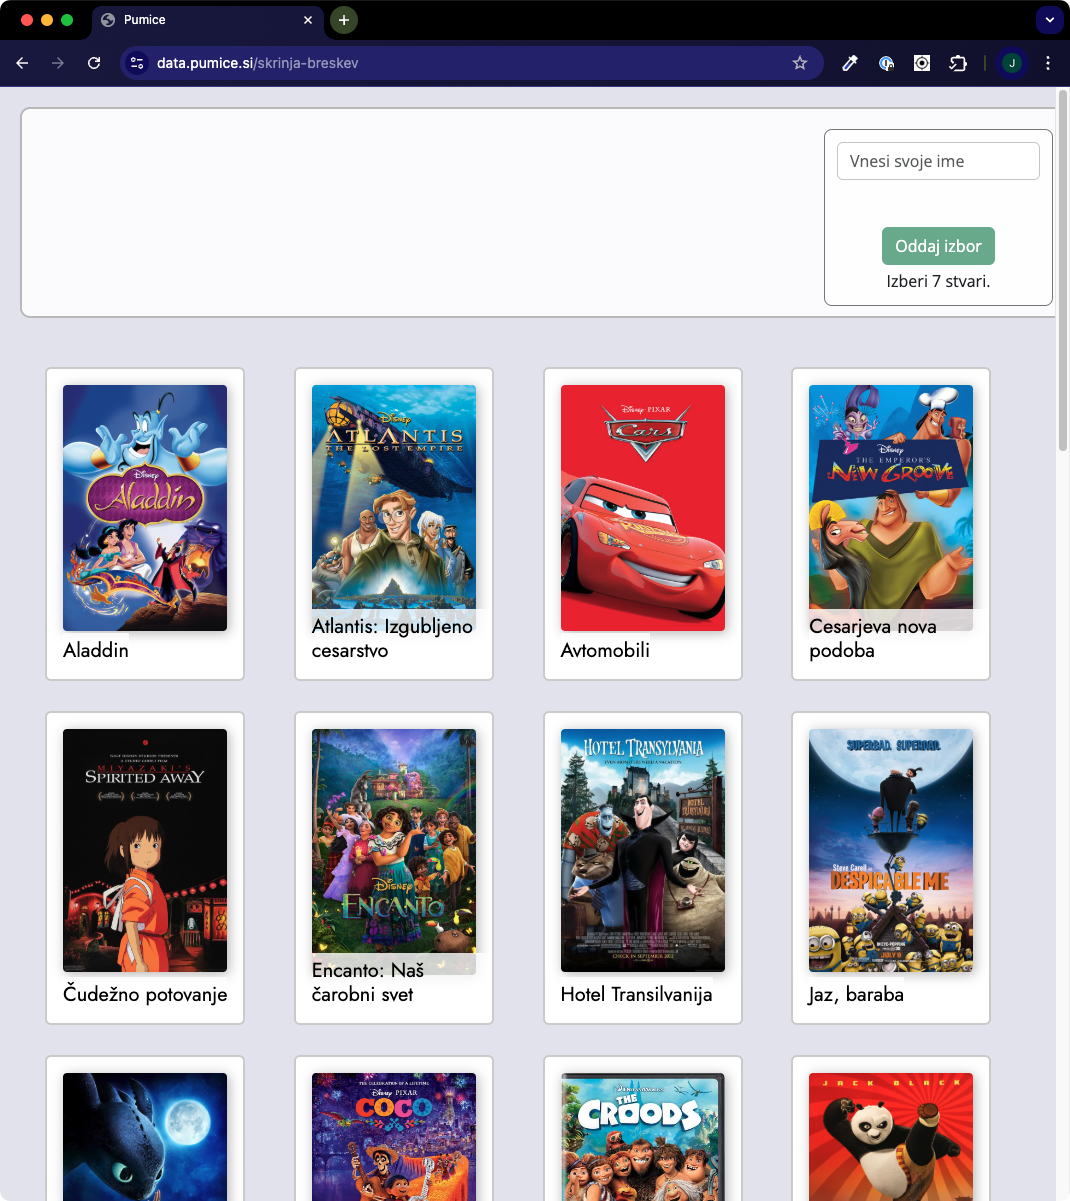Bookmark this page with the star icon

pyautogui.click(x=800, y=63)
